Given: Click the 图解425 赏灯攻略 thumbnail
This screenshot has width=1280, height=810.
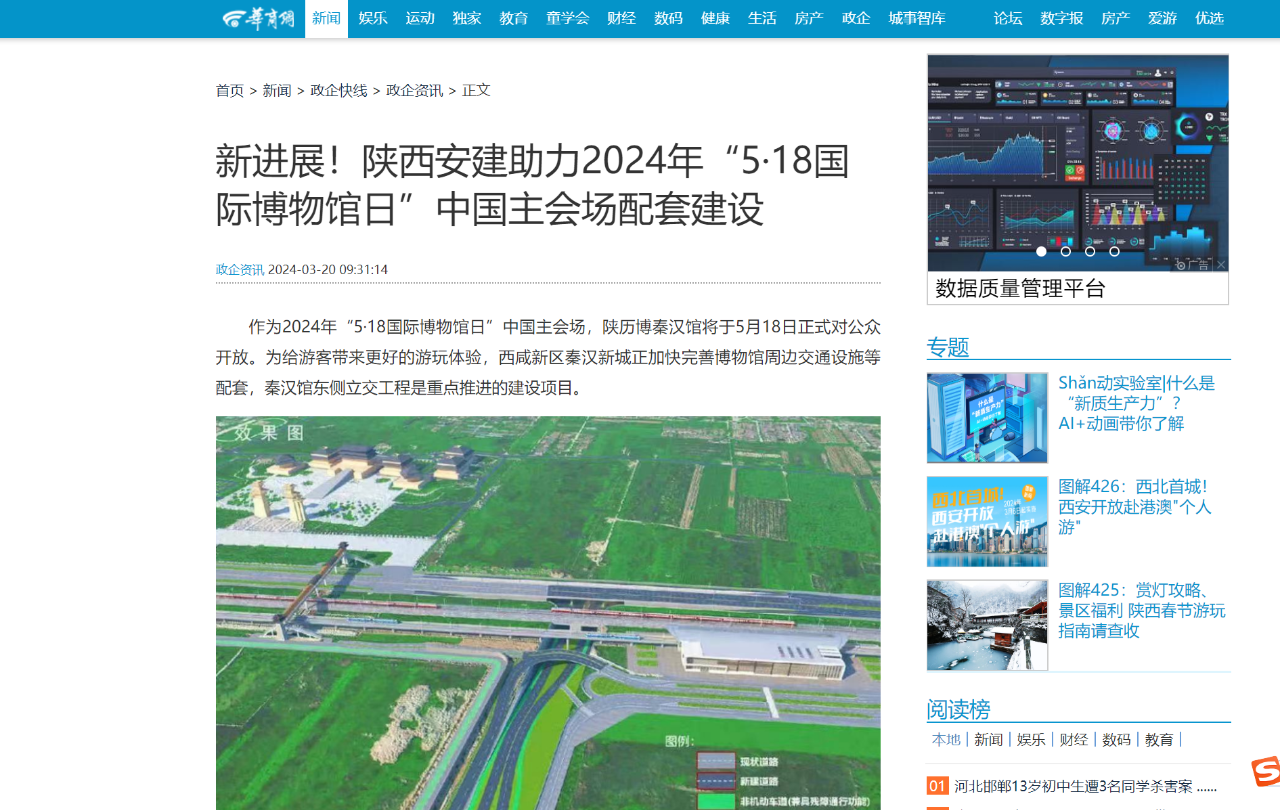Looking at the screenshot, I should [x=987, y=625].
